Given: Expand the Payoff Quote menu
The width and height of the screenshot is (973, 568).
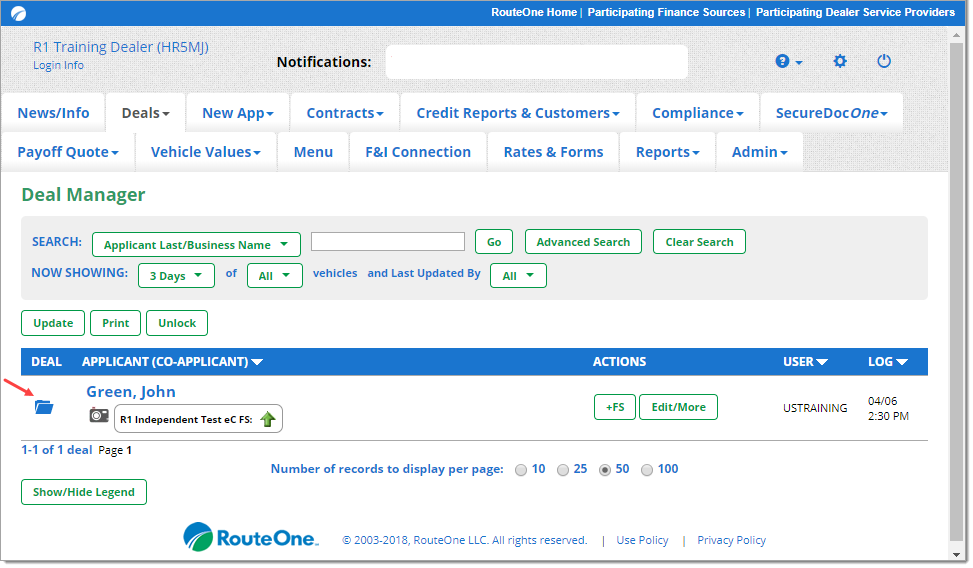Looking at the screenshot, I should (x=68, y=152).
